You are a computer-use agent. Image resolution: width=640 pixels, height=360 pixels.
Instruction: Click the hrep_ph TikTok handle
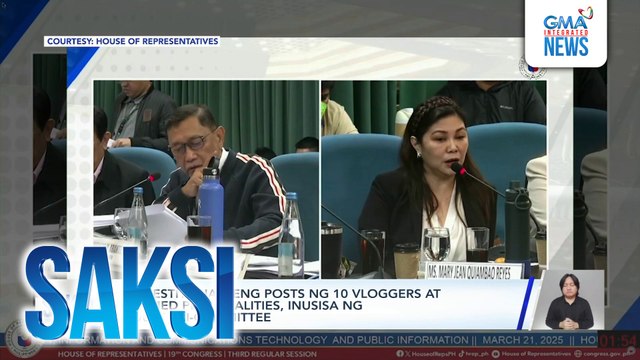tap(477, 354)
